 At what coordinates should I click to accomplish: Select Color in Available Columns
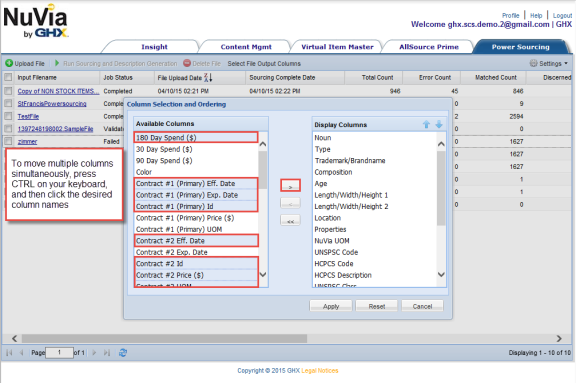tap(196, 172)
